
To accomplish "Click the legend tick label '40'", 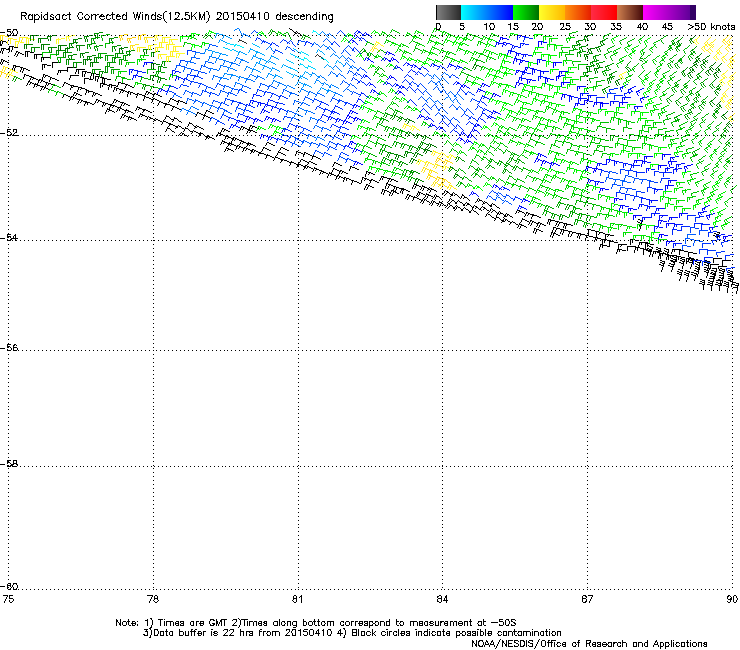I will [x=643, y=27].
